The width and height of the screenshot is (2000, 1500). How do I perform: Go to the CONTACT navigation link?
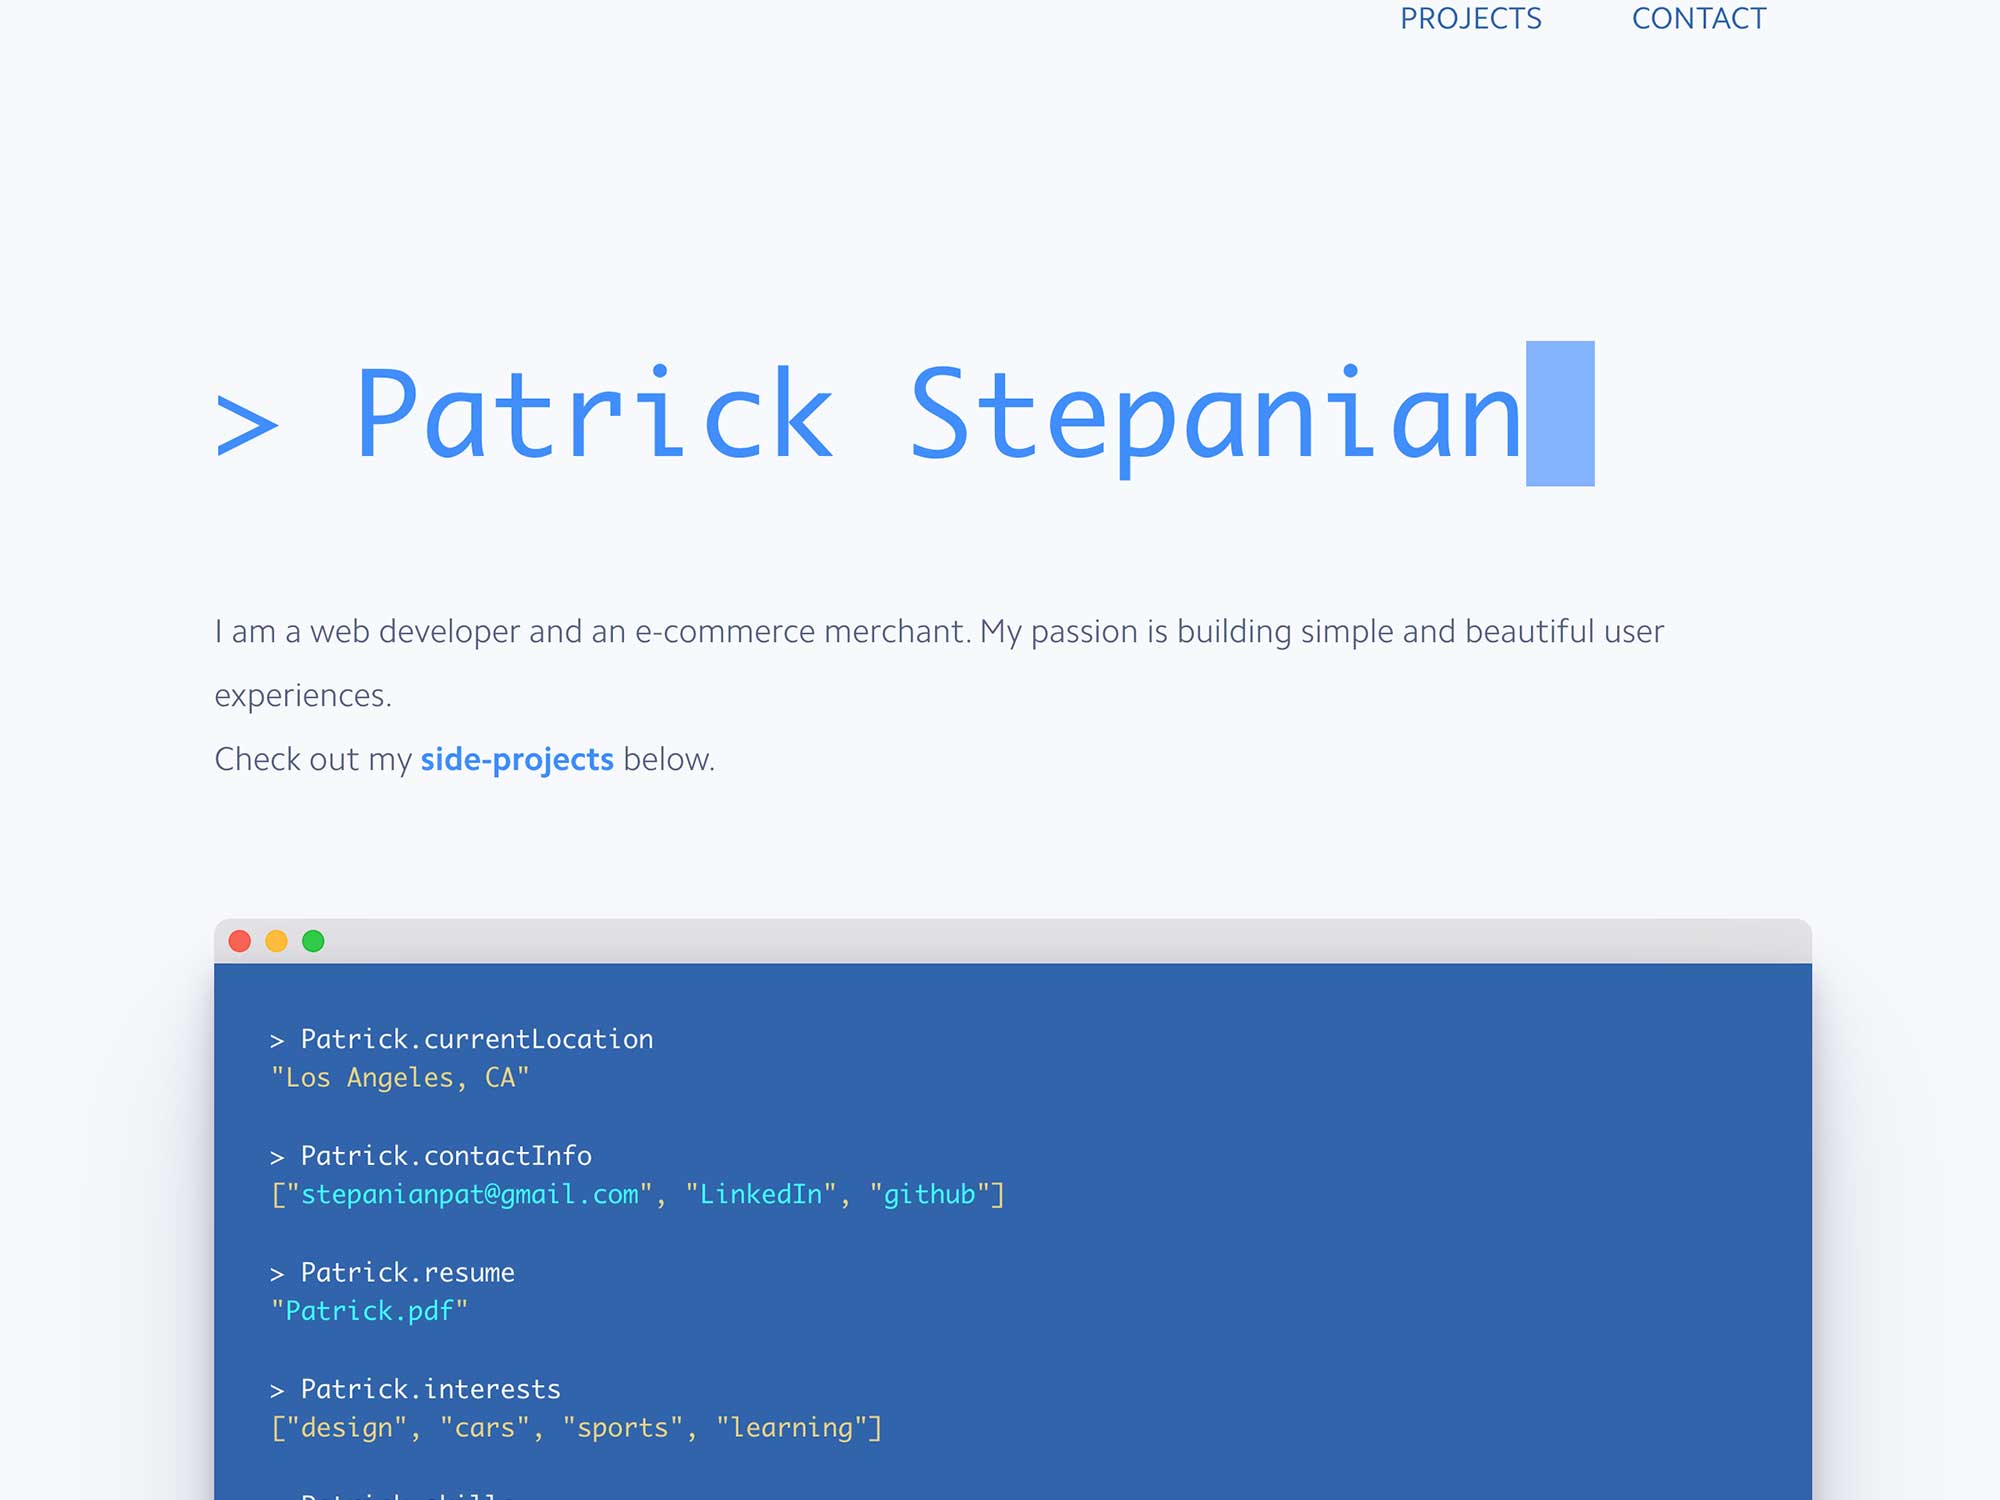tap(1698, 19)
